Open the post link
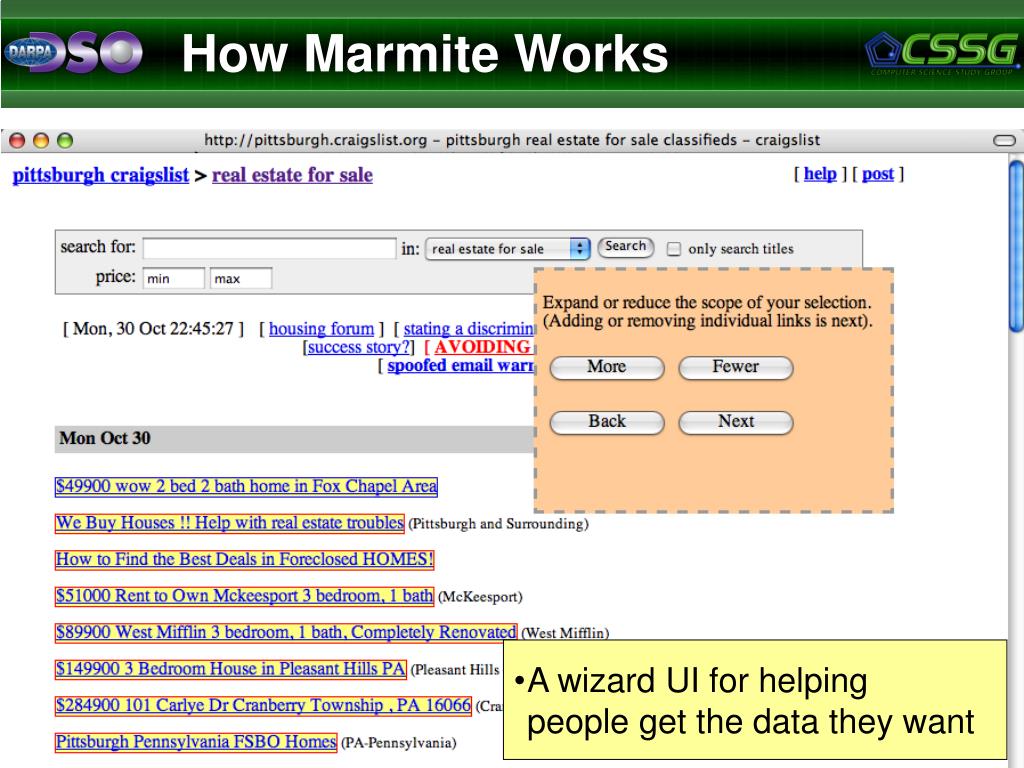The height and width of the screenshot is (768, 1024). click(x=878, y=174)
